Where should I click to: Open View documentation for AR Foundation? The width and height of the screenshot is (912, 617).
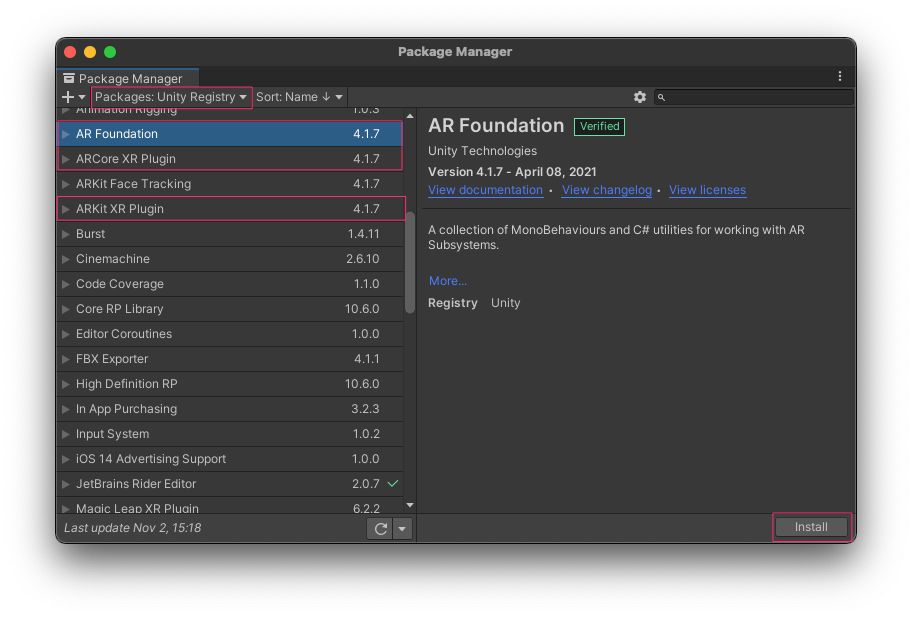click(x=486, y=189)
